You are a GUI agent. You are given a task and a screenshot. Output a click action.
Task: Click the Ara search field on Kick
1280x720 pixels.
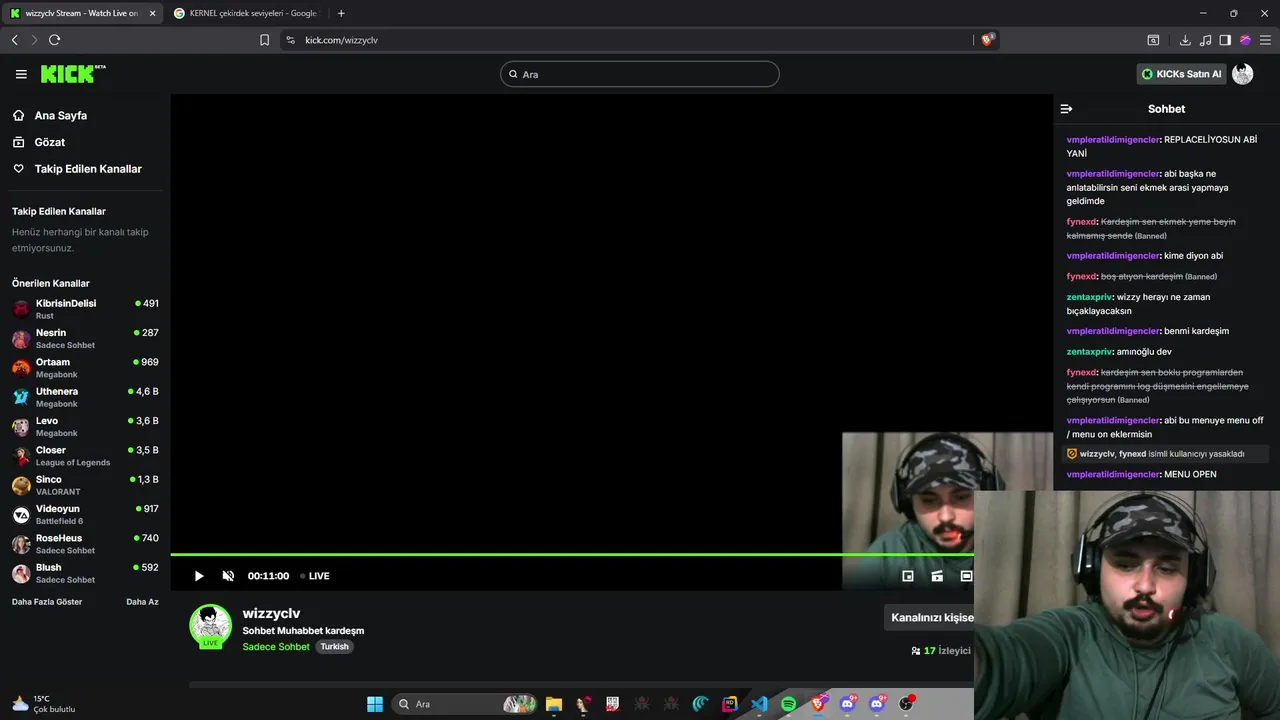click(639, 74)
